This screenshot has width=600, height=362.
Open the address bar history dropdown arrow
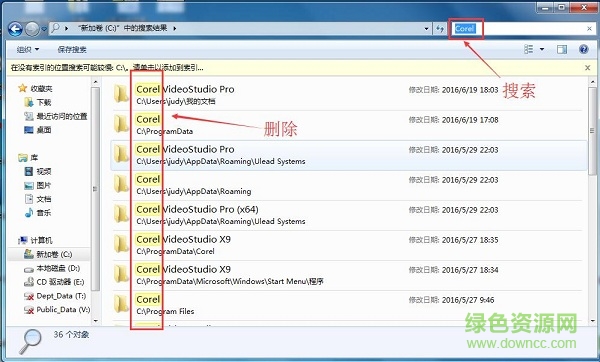pos(426,28)
